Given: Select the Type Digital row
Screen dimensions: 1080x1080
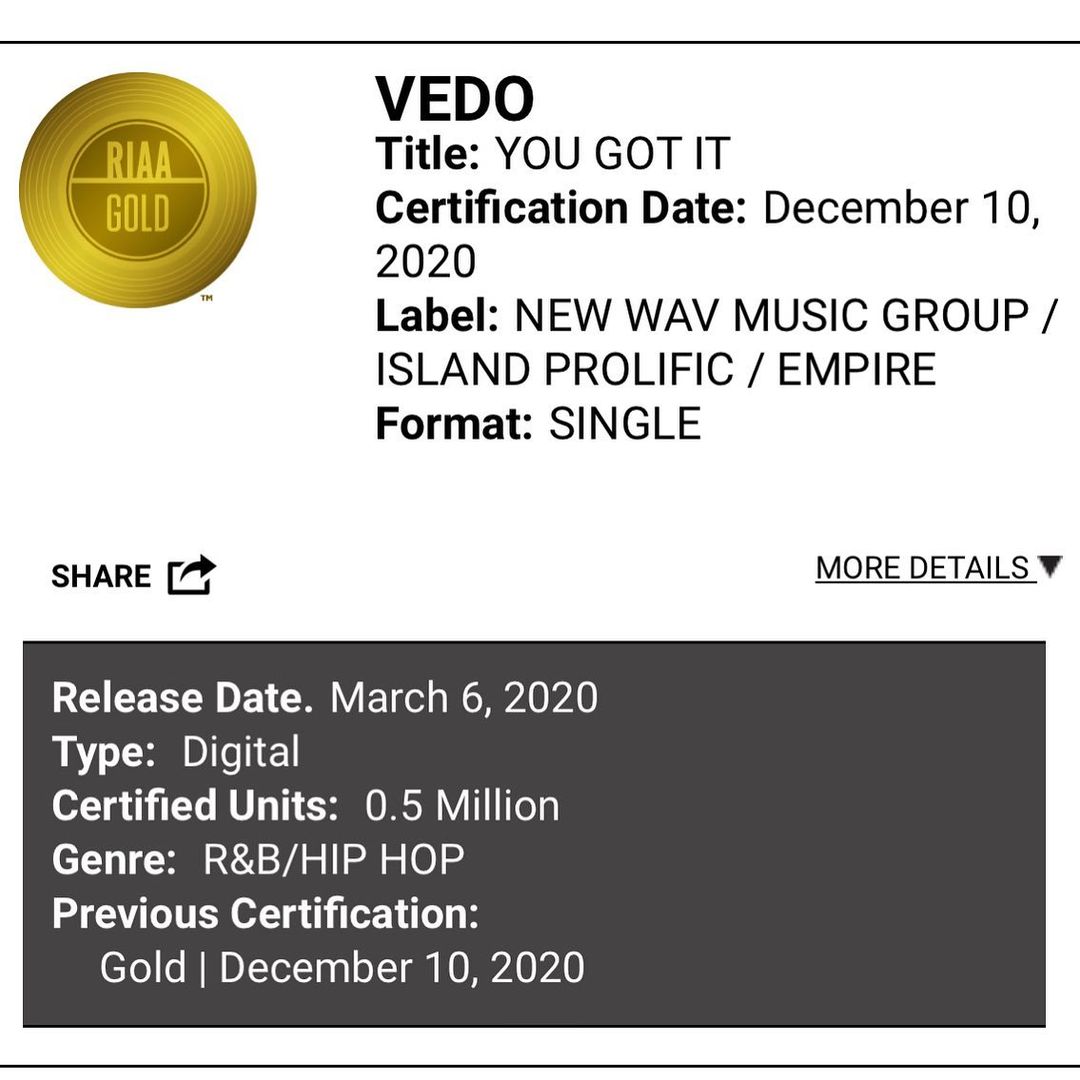Looking at the screenshot, I should (x=176, y=752).
